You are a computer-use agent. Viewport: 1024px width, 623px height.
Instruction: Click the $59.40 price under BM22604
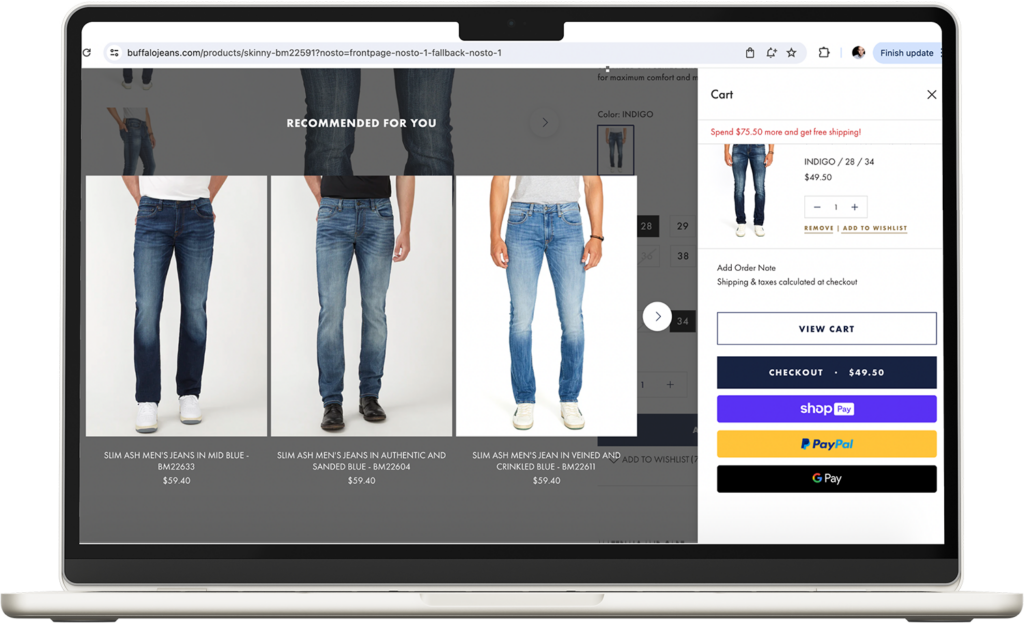[x=361, y=481]
